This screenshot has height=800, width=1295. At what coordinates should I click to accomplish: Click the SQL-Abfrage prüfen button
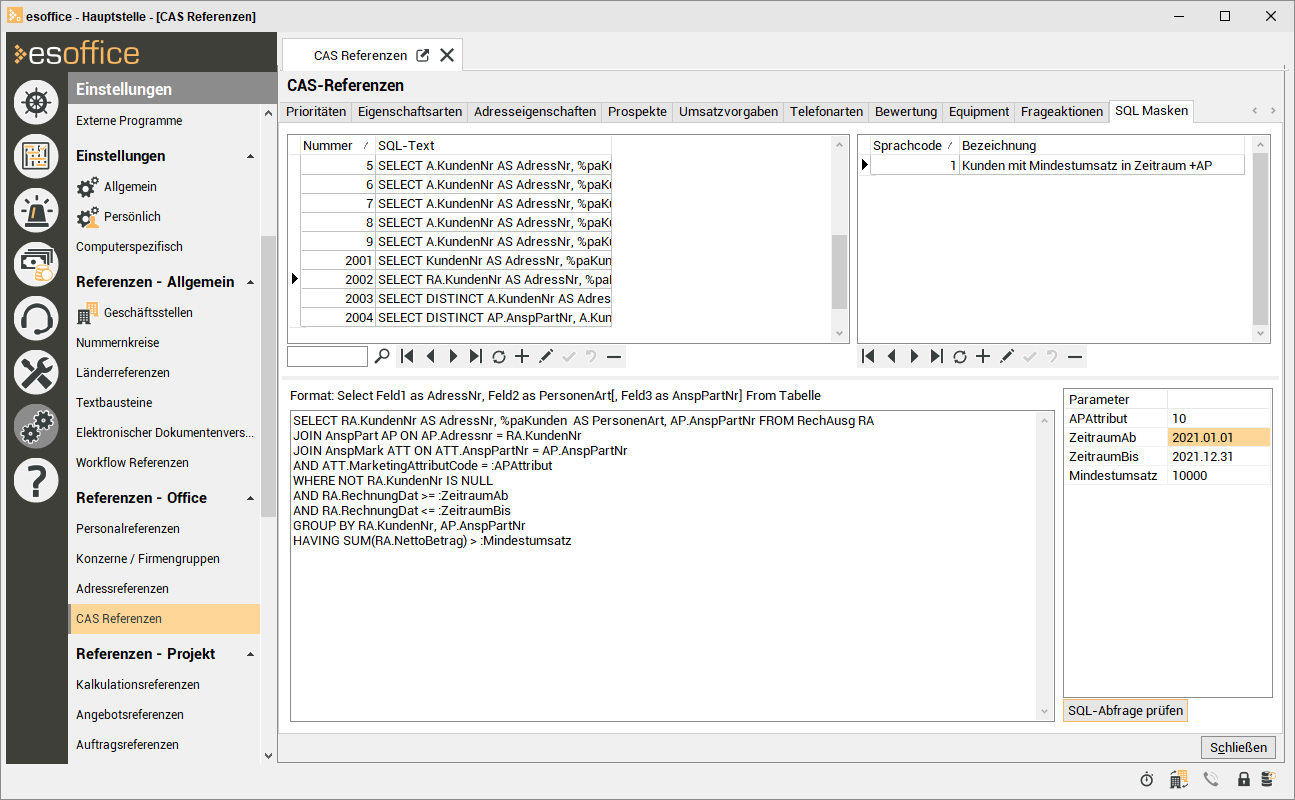(x=1125, y=711)
